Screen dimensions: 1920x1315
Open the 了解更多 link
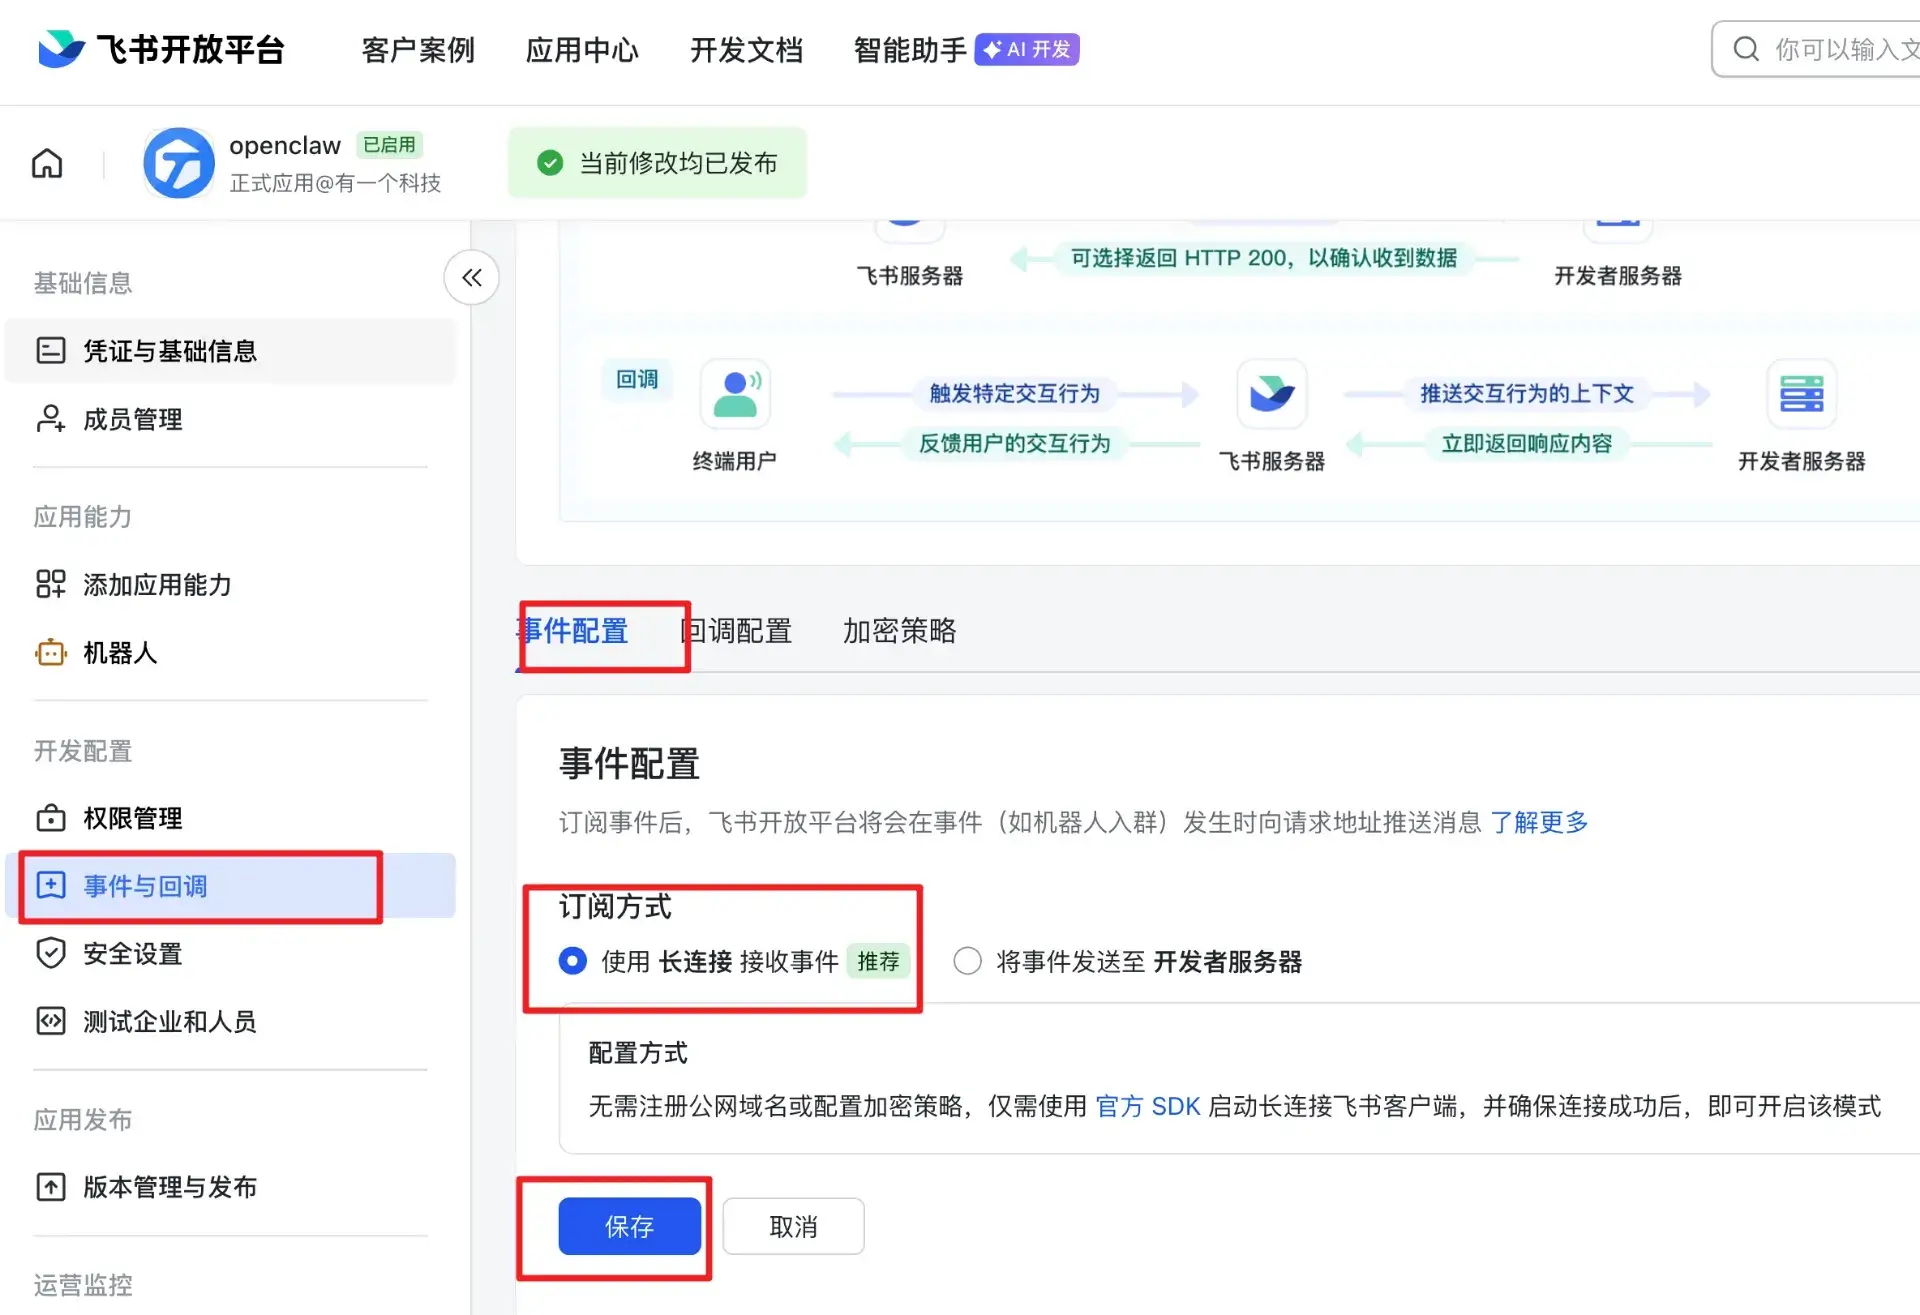click(x=1539, y=822)
